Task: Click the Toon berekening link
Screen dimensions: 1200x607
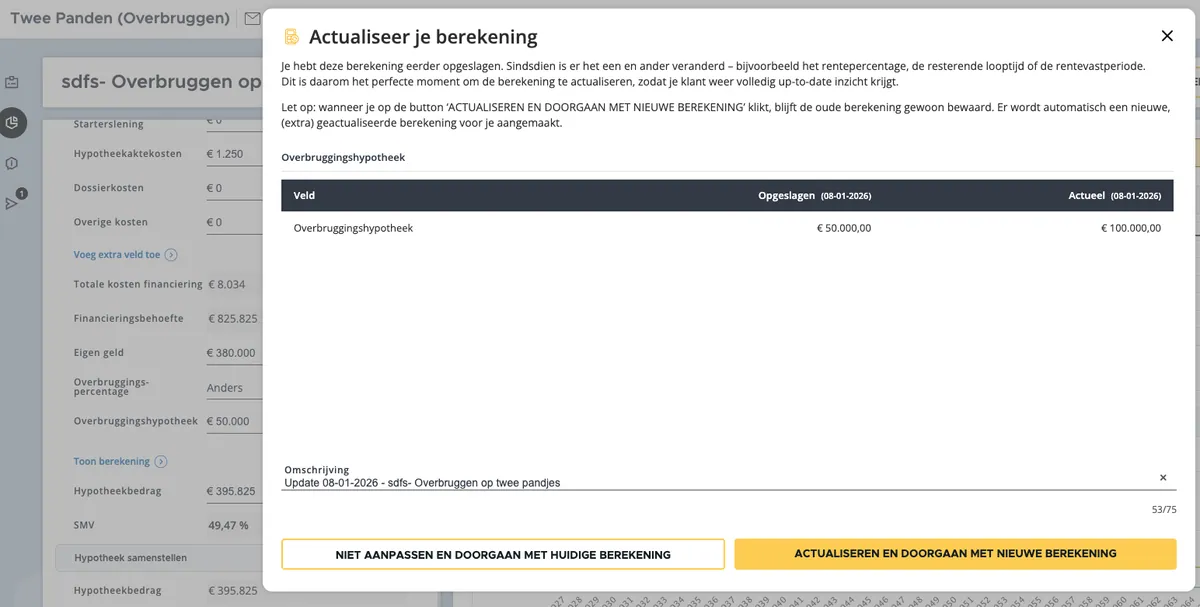Action: click(112, 462)
